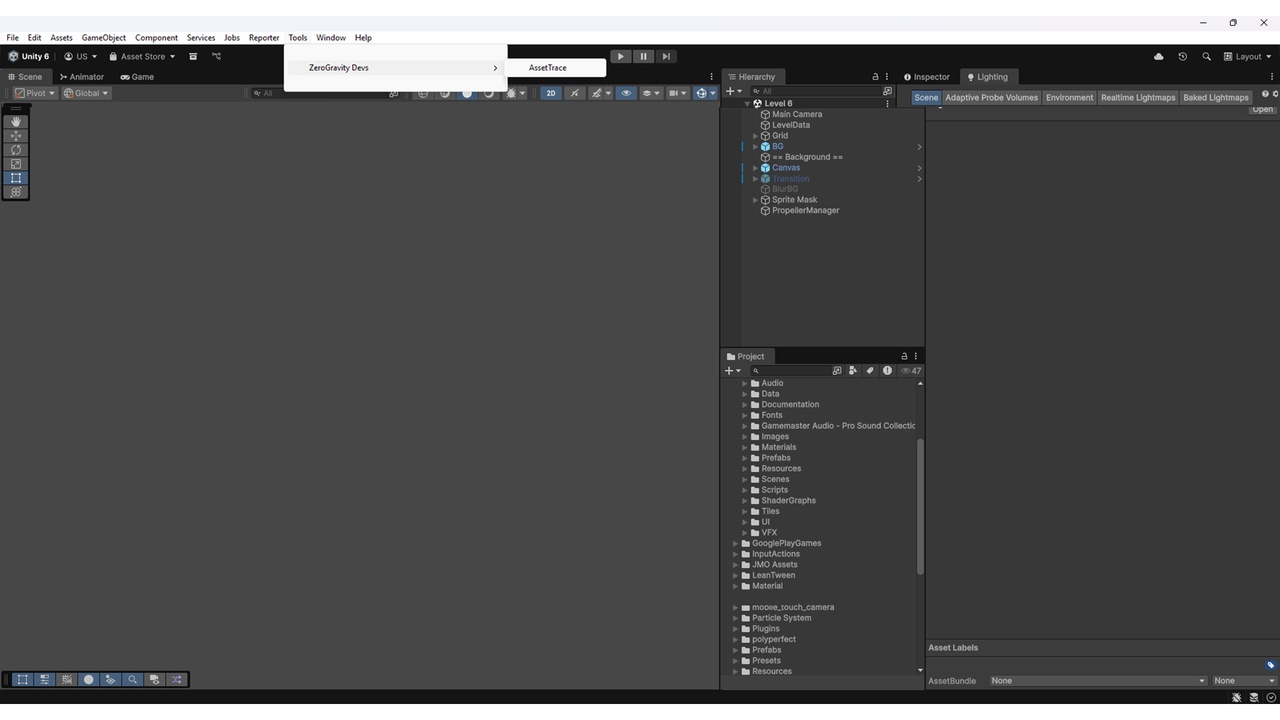Viewport: 1280px width, 720px height.
Task: Open the Unity Cloud icon in top toolbar
Action: [x=1159, y=57]
